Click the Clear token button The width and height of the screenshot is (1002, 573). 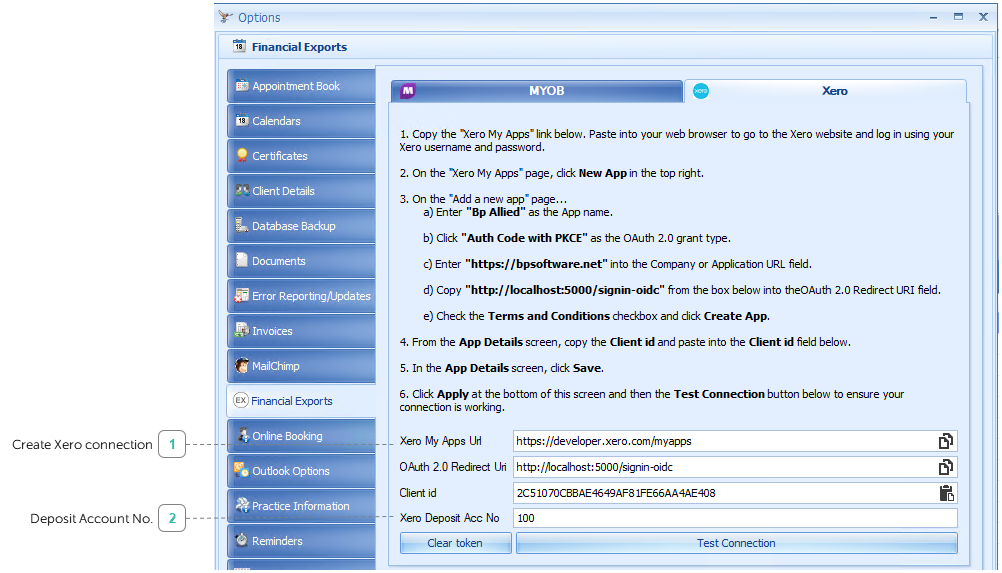pyautogui.click(x=456, y=543)
